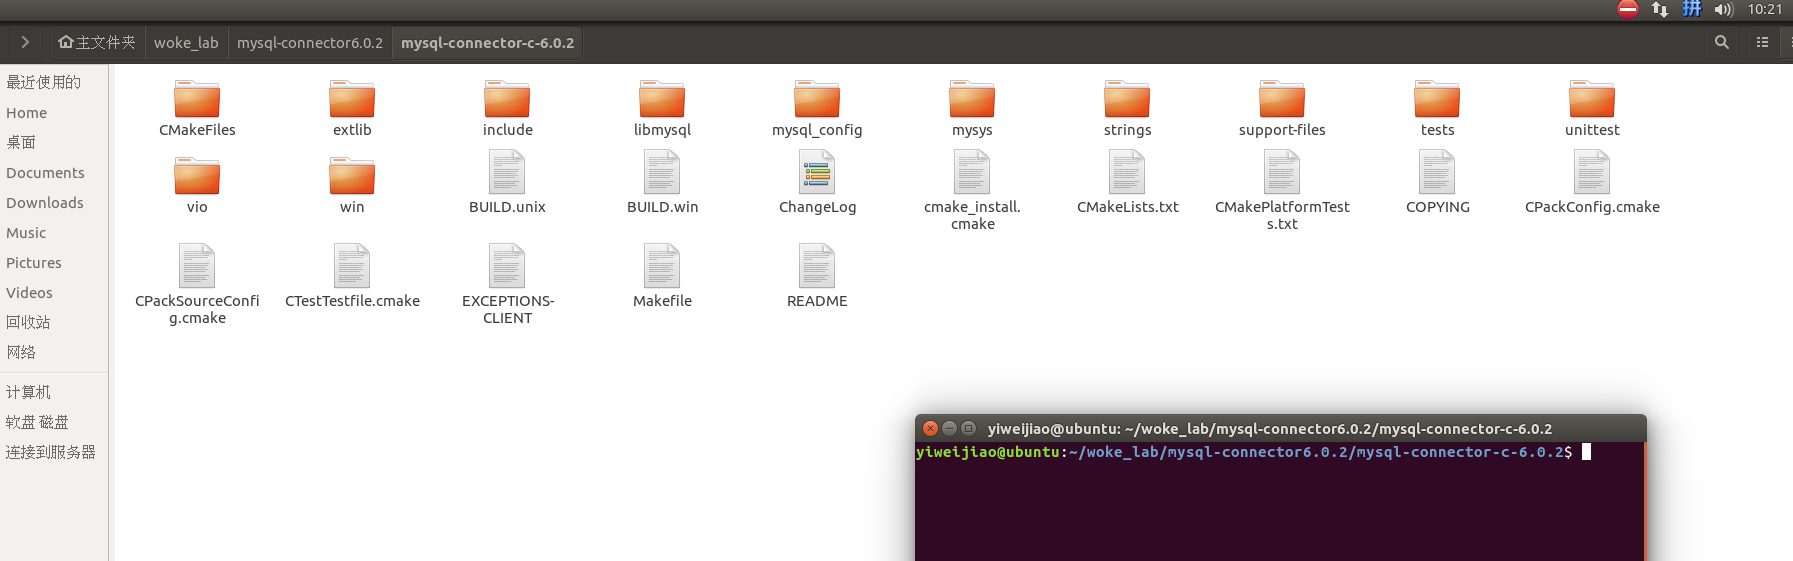Open the libmysql folder
The image size is (1793, 561).
(x=662, y=99)
